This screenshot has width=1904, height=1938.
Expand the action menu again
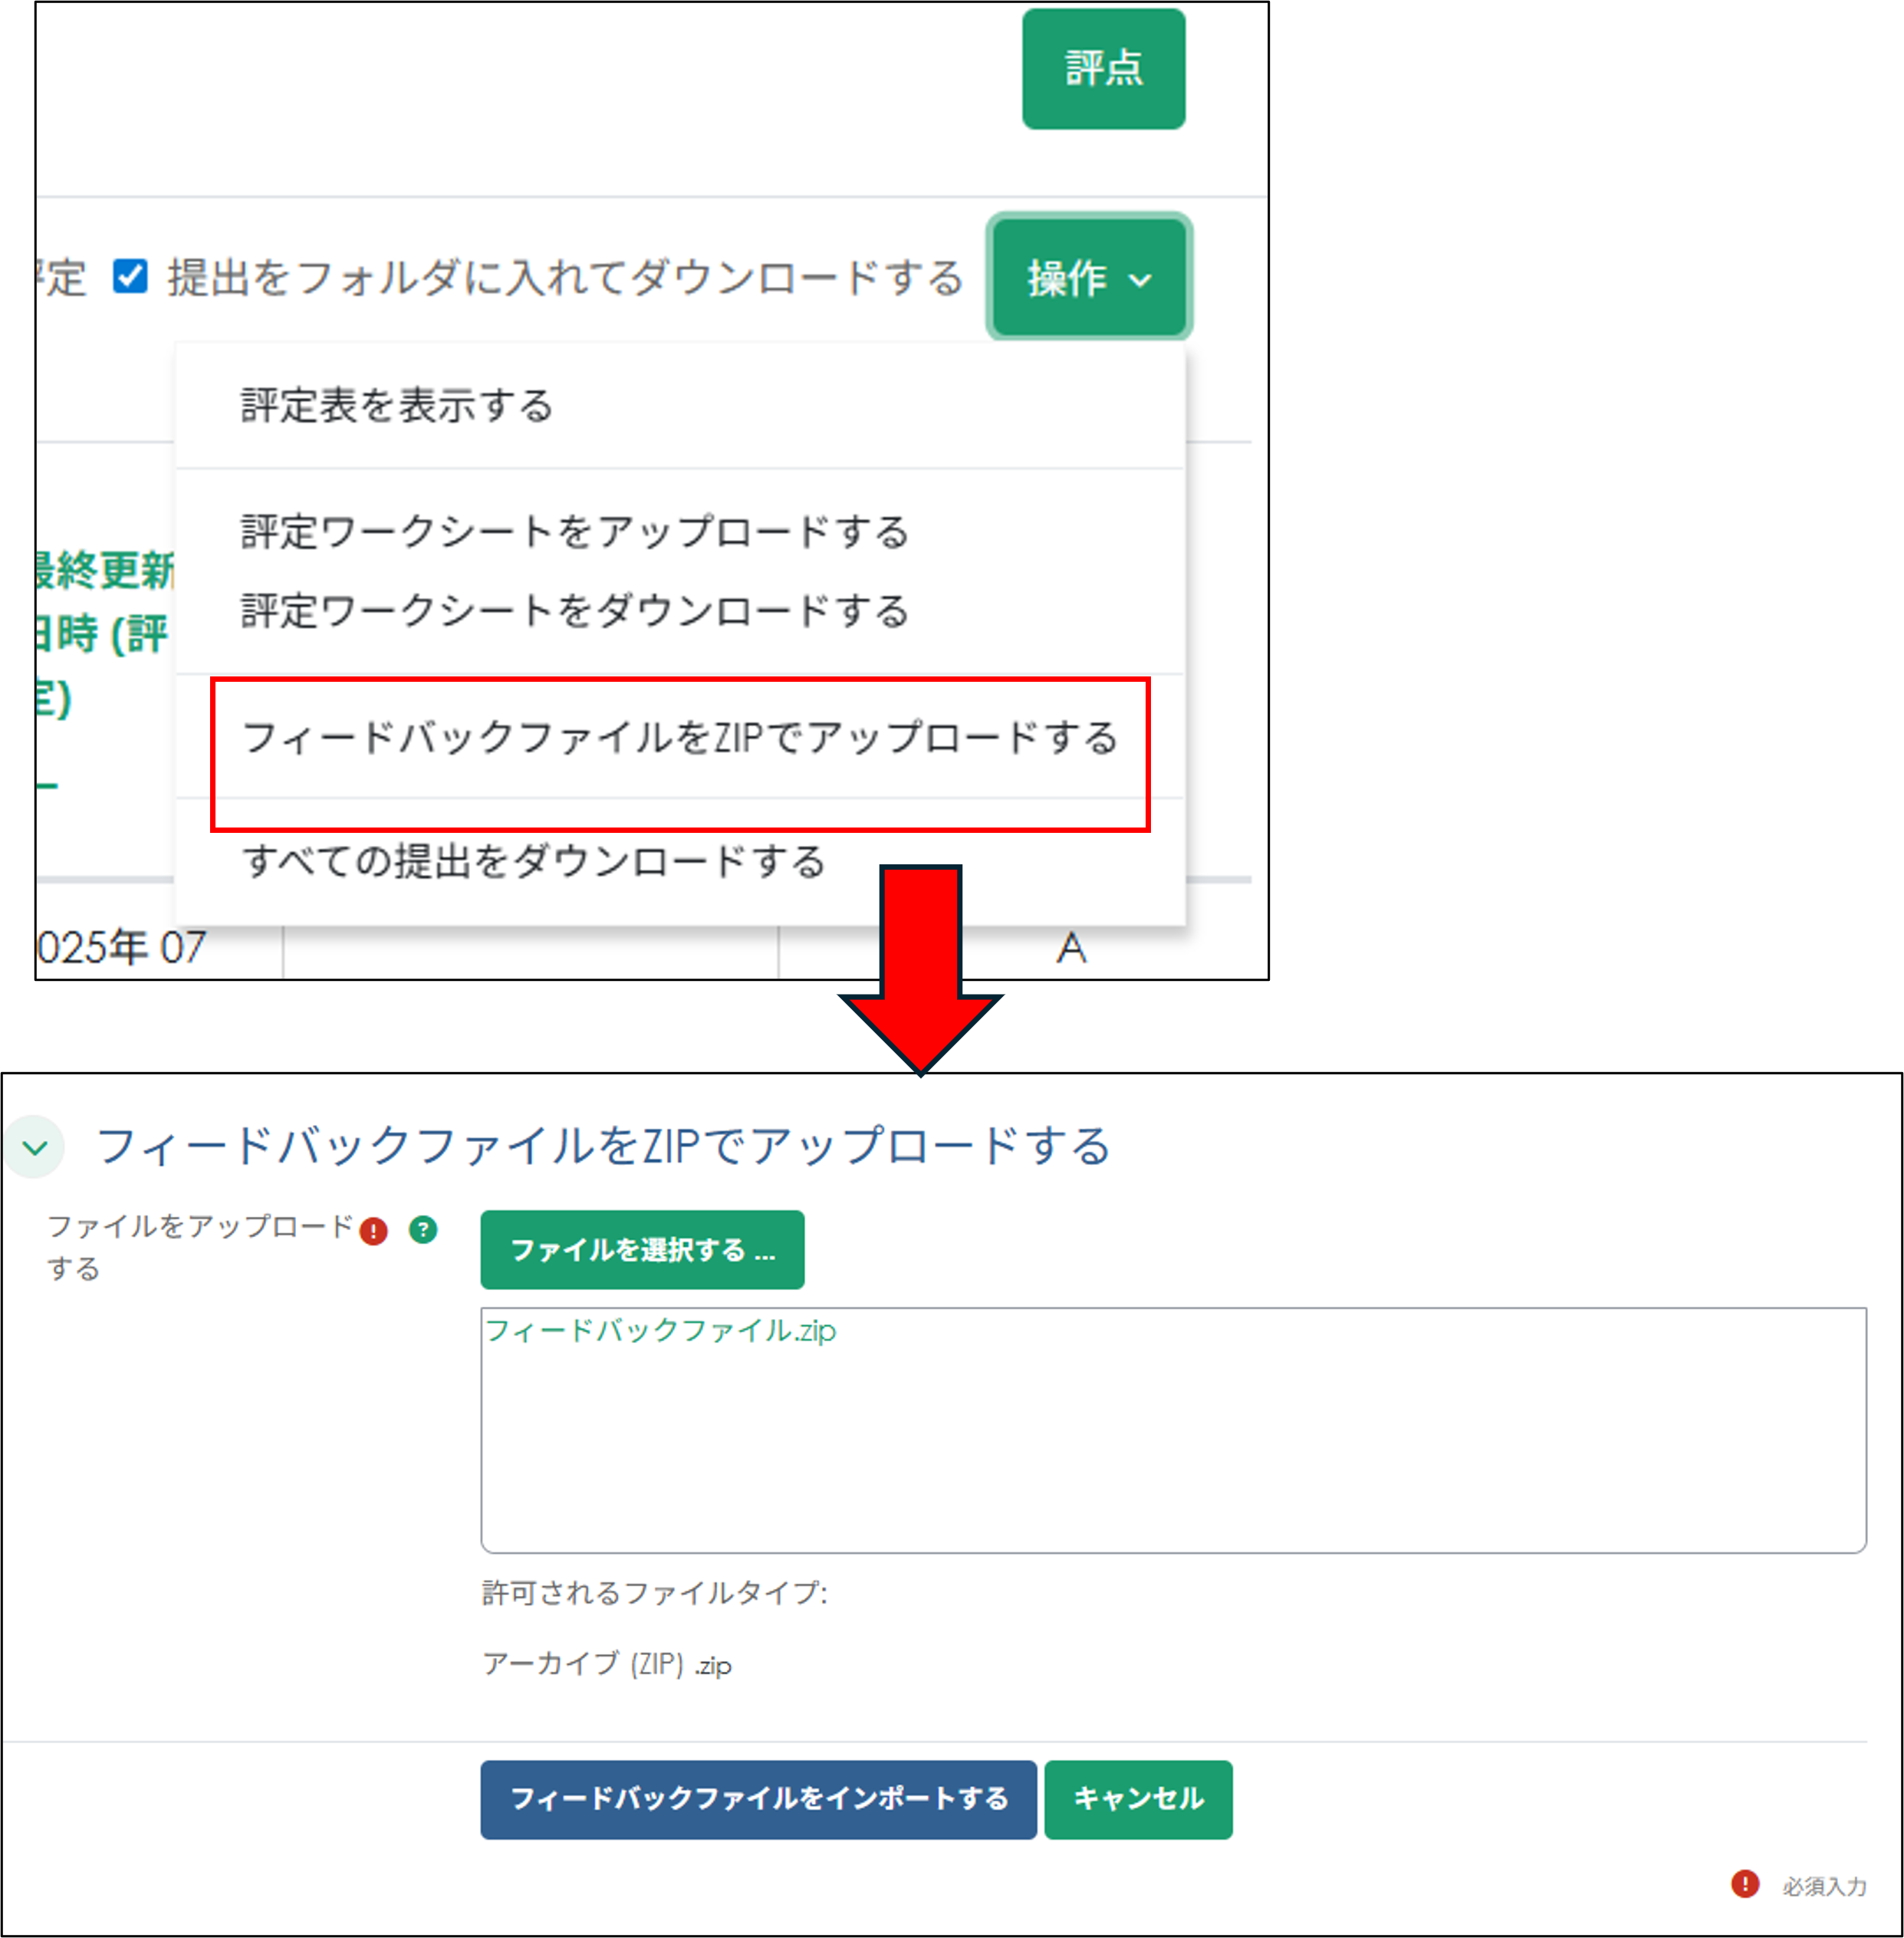[x=1088, y=279]
